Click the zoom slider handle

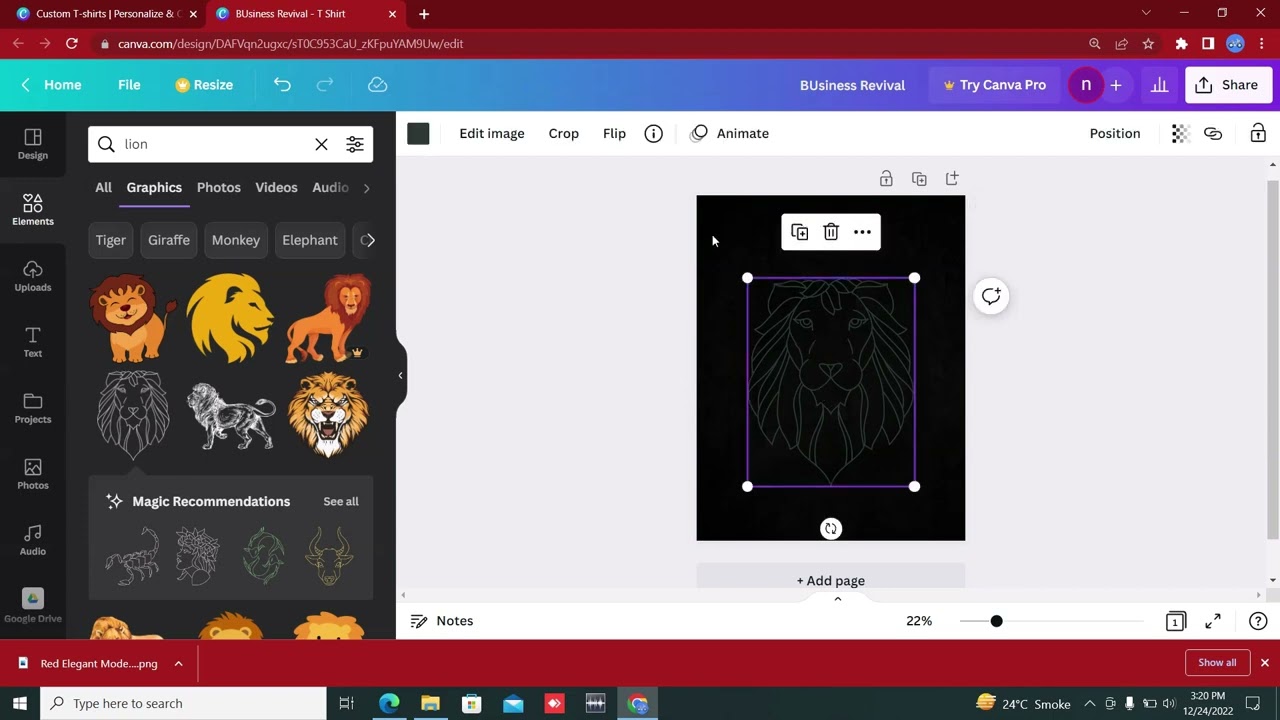coord(996,621)
